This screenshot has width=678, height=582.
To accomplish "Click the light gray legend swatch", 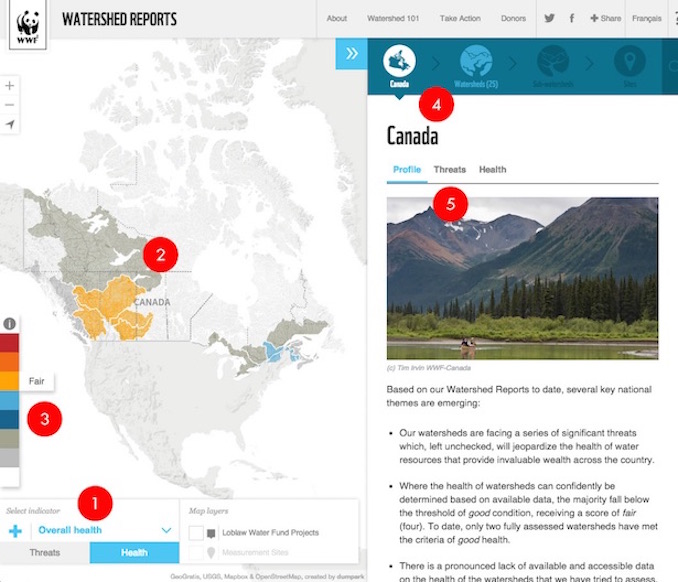I will (x=9, y=457).
